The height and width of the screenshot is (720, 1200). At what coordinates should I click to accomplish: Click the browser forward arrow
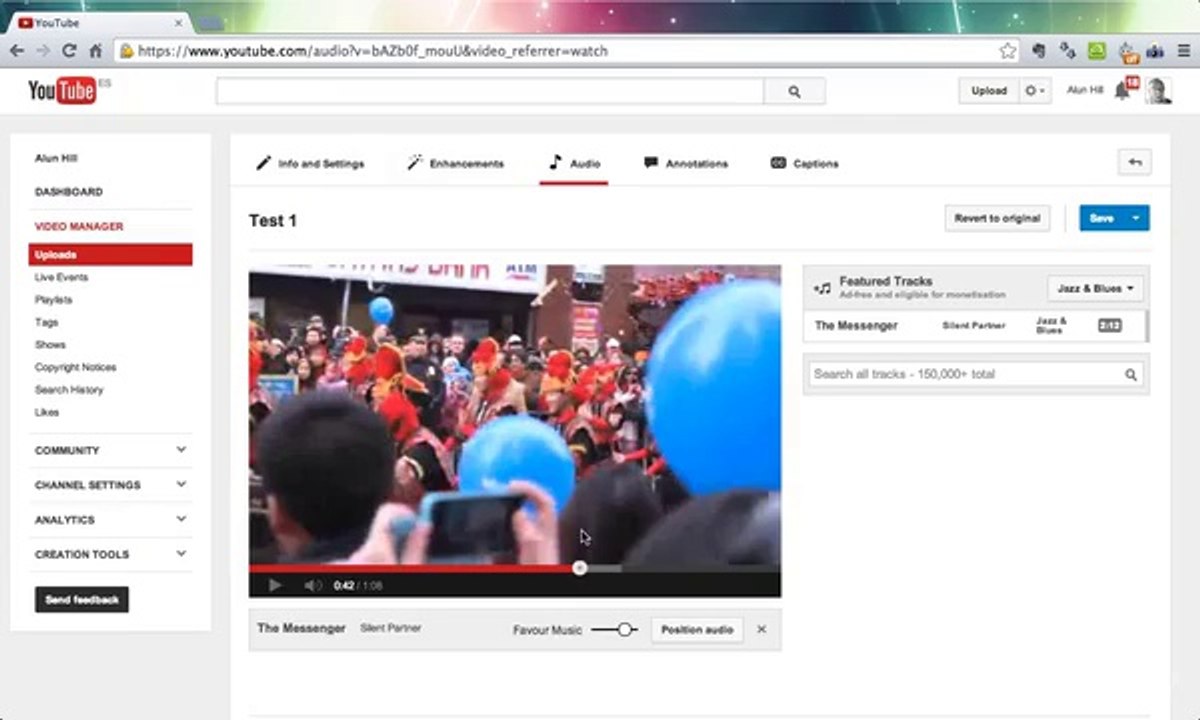pyautogui.click(x=43, y=51)
